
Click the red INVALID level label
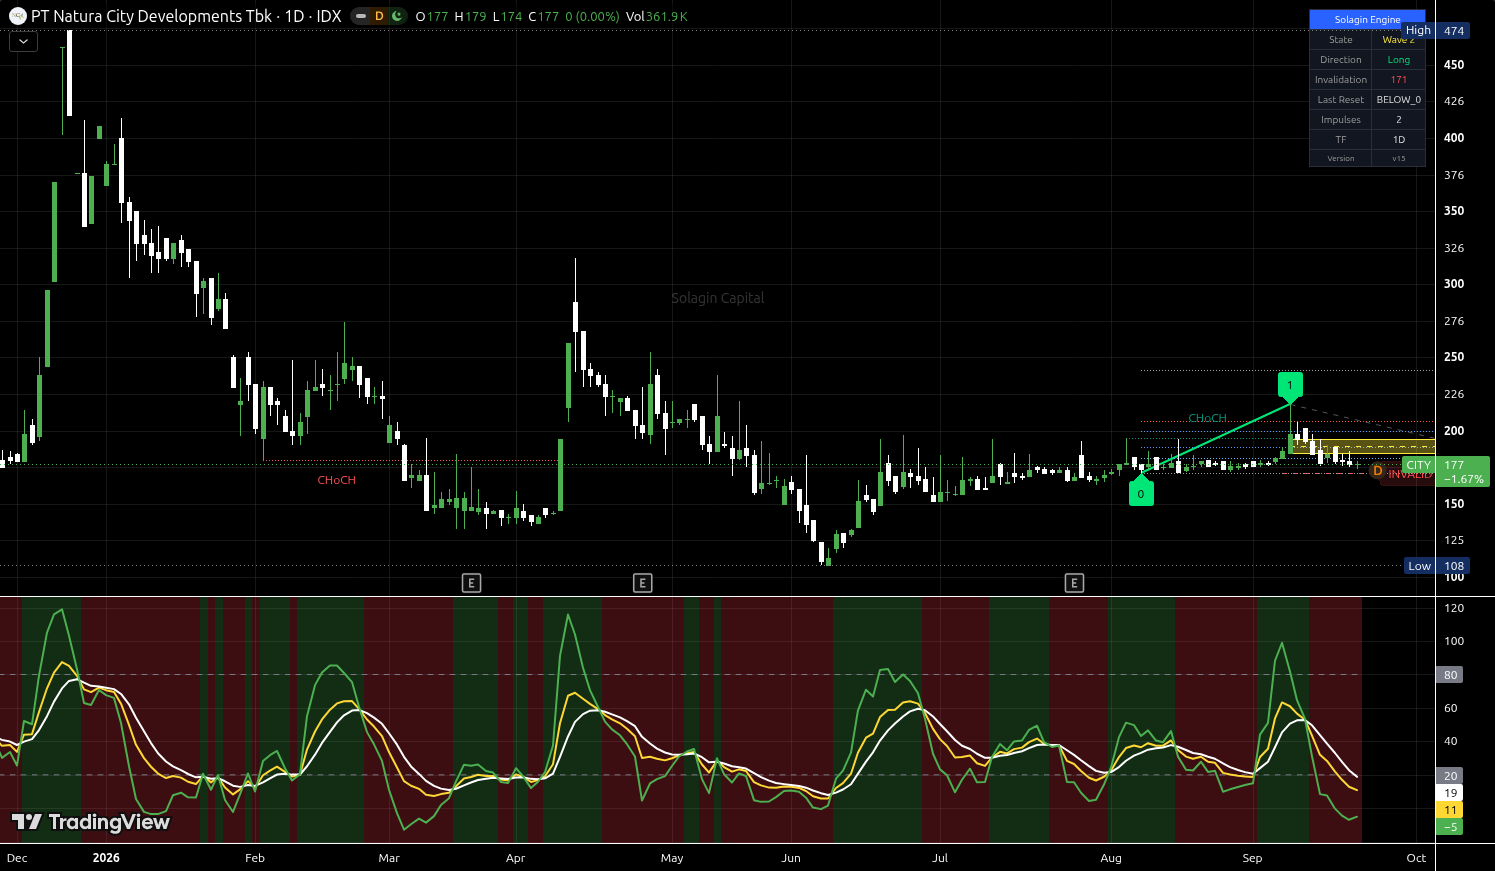(x=1410, y=475)
